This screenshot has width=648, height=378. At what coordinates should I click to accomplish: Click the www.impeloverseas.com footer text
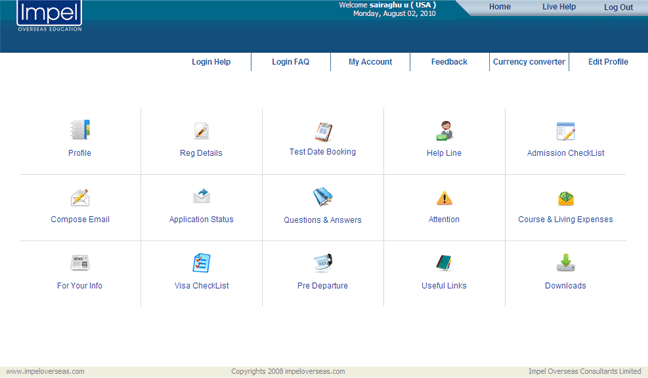pos(45,371)
